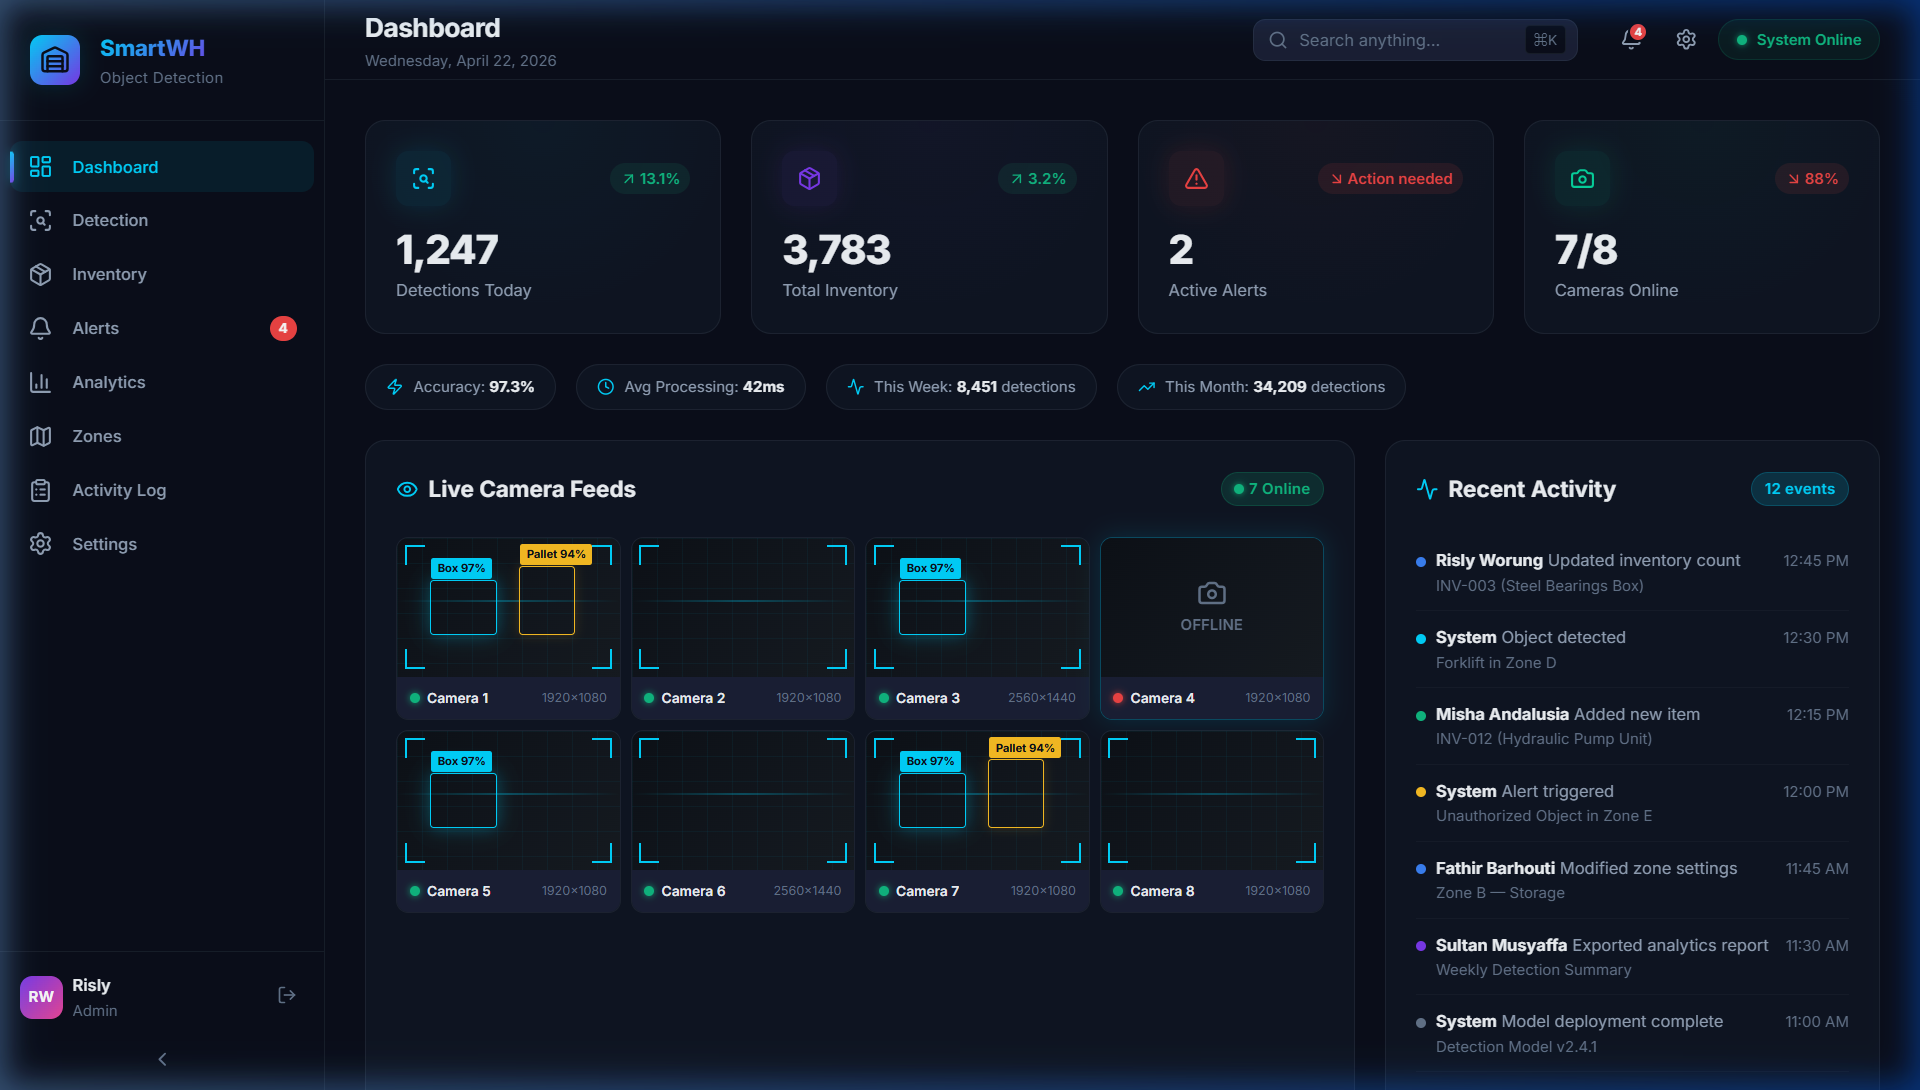Click the logout icon beside Risly
Image resolution: width=1920 pixels, height=1090 pixels.
point(287,995)
